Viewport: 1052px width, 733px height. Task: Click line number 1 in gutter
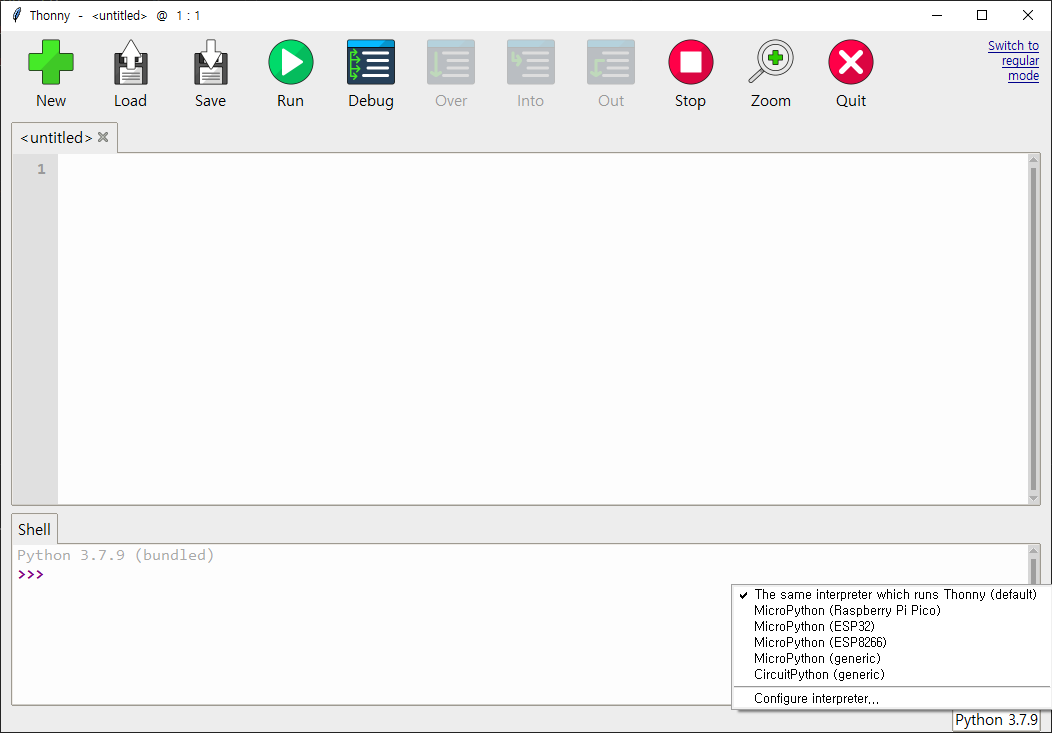click(x=41, y=169)
